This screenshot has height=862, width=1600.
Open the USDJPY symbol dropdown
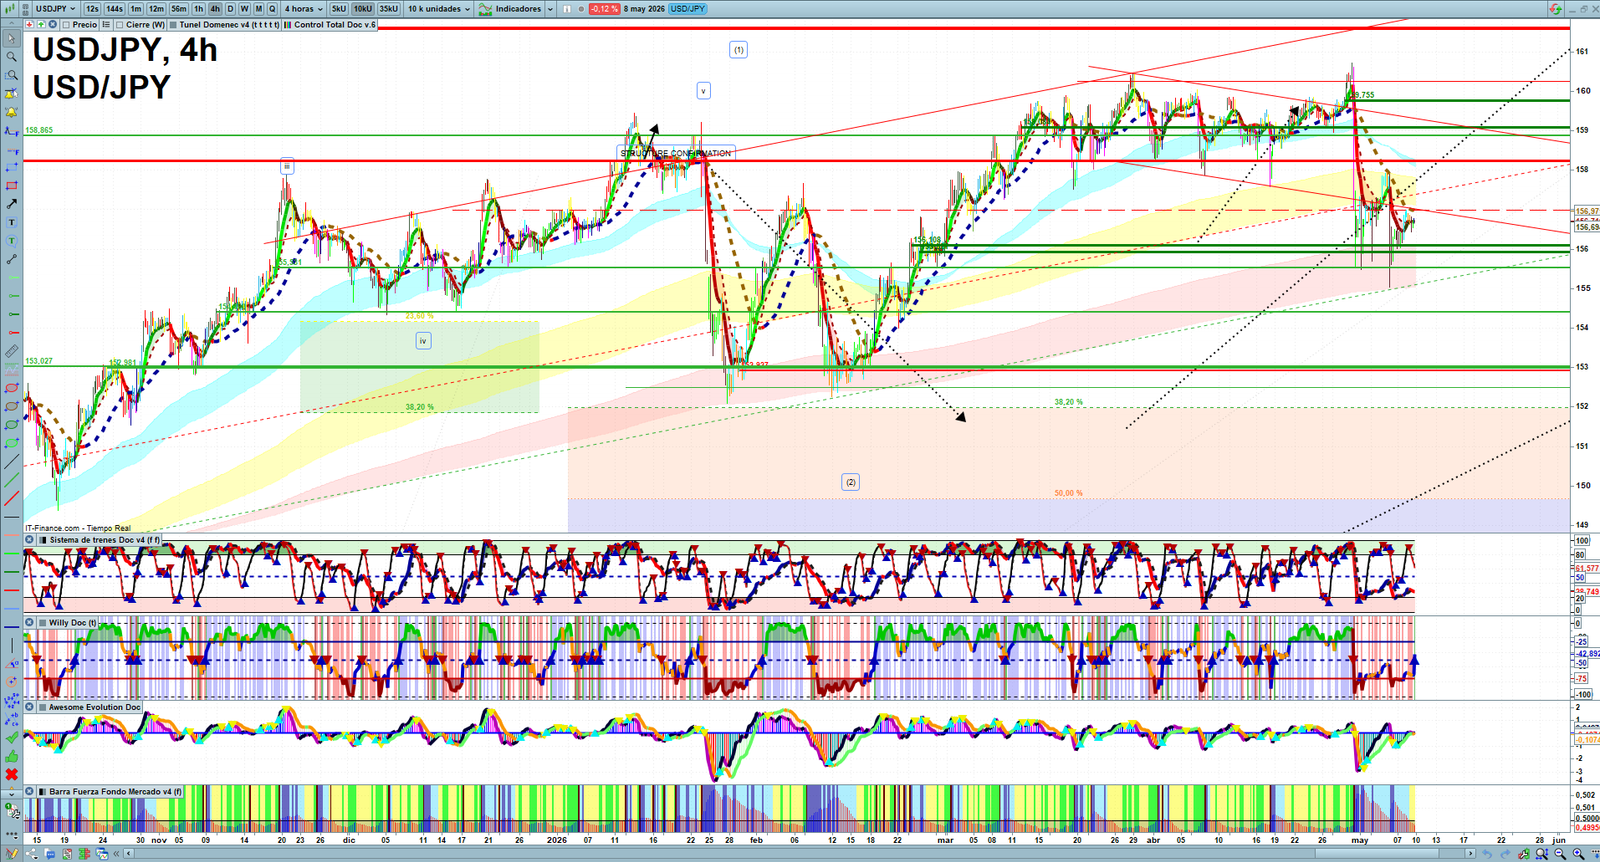coord(55,9)
